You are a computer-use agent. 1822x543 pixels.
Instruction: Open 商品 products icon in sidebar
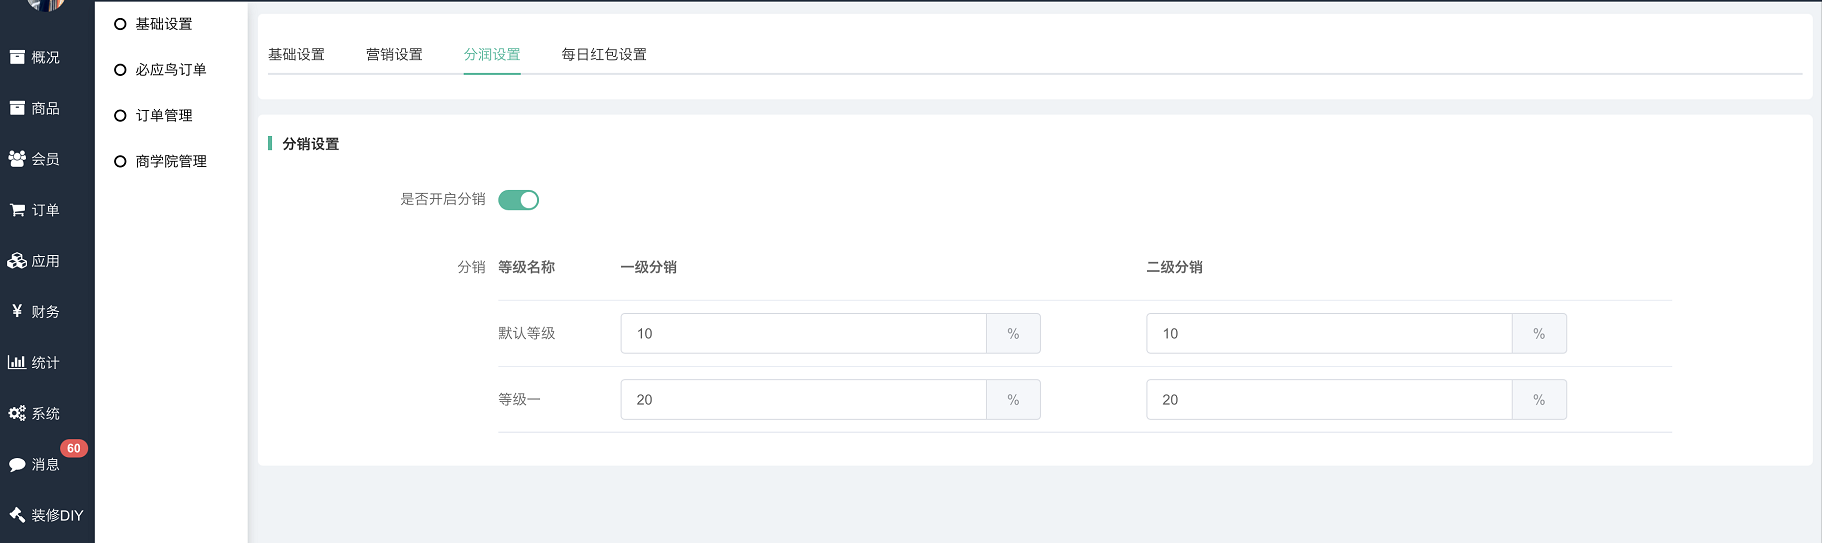(x=17, y=108)
